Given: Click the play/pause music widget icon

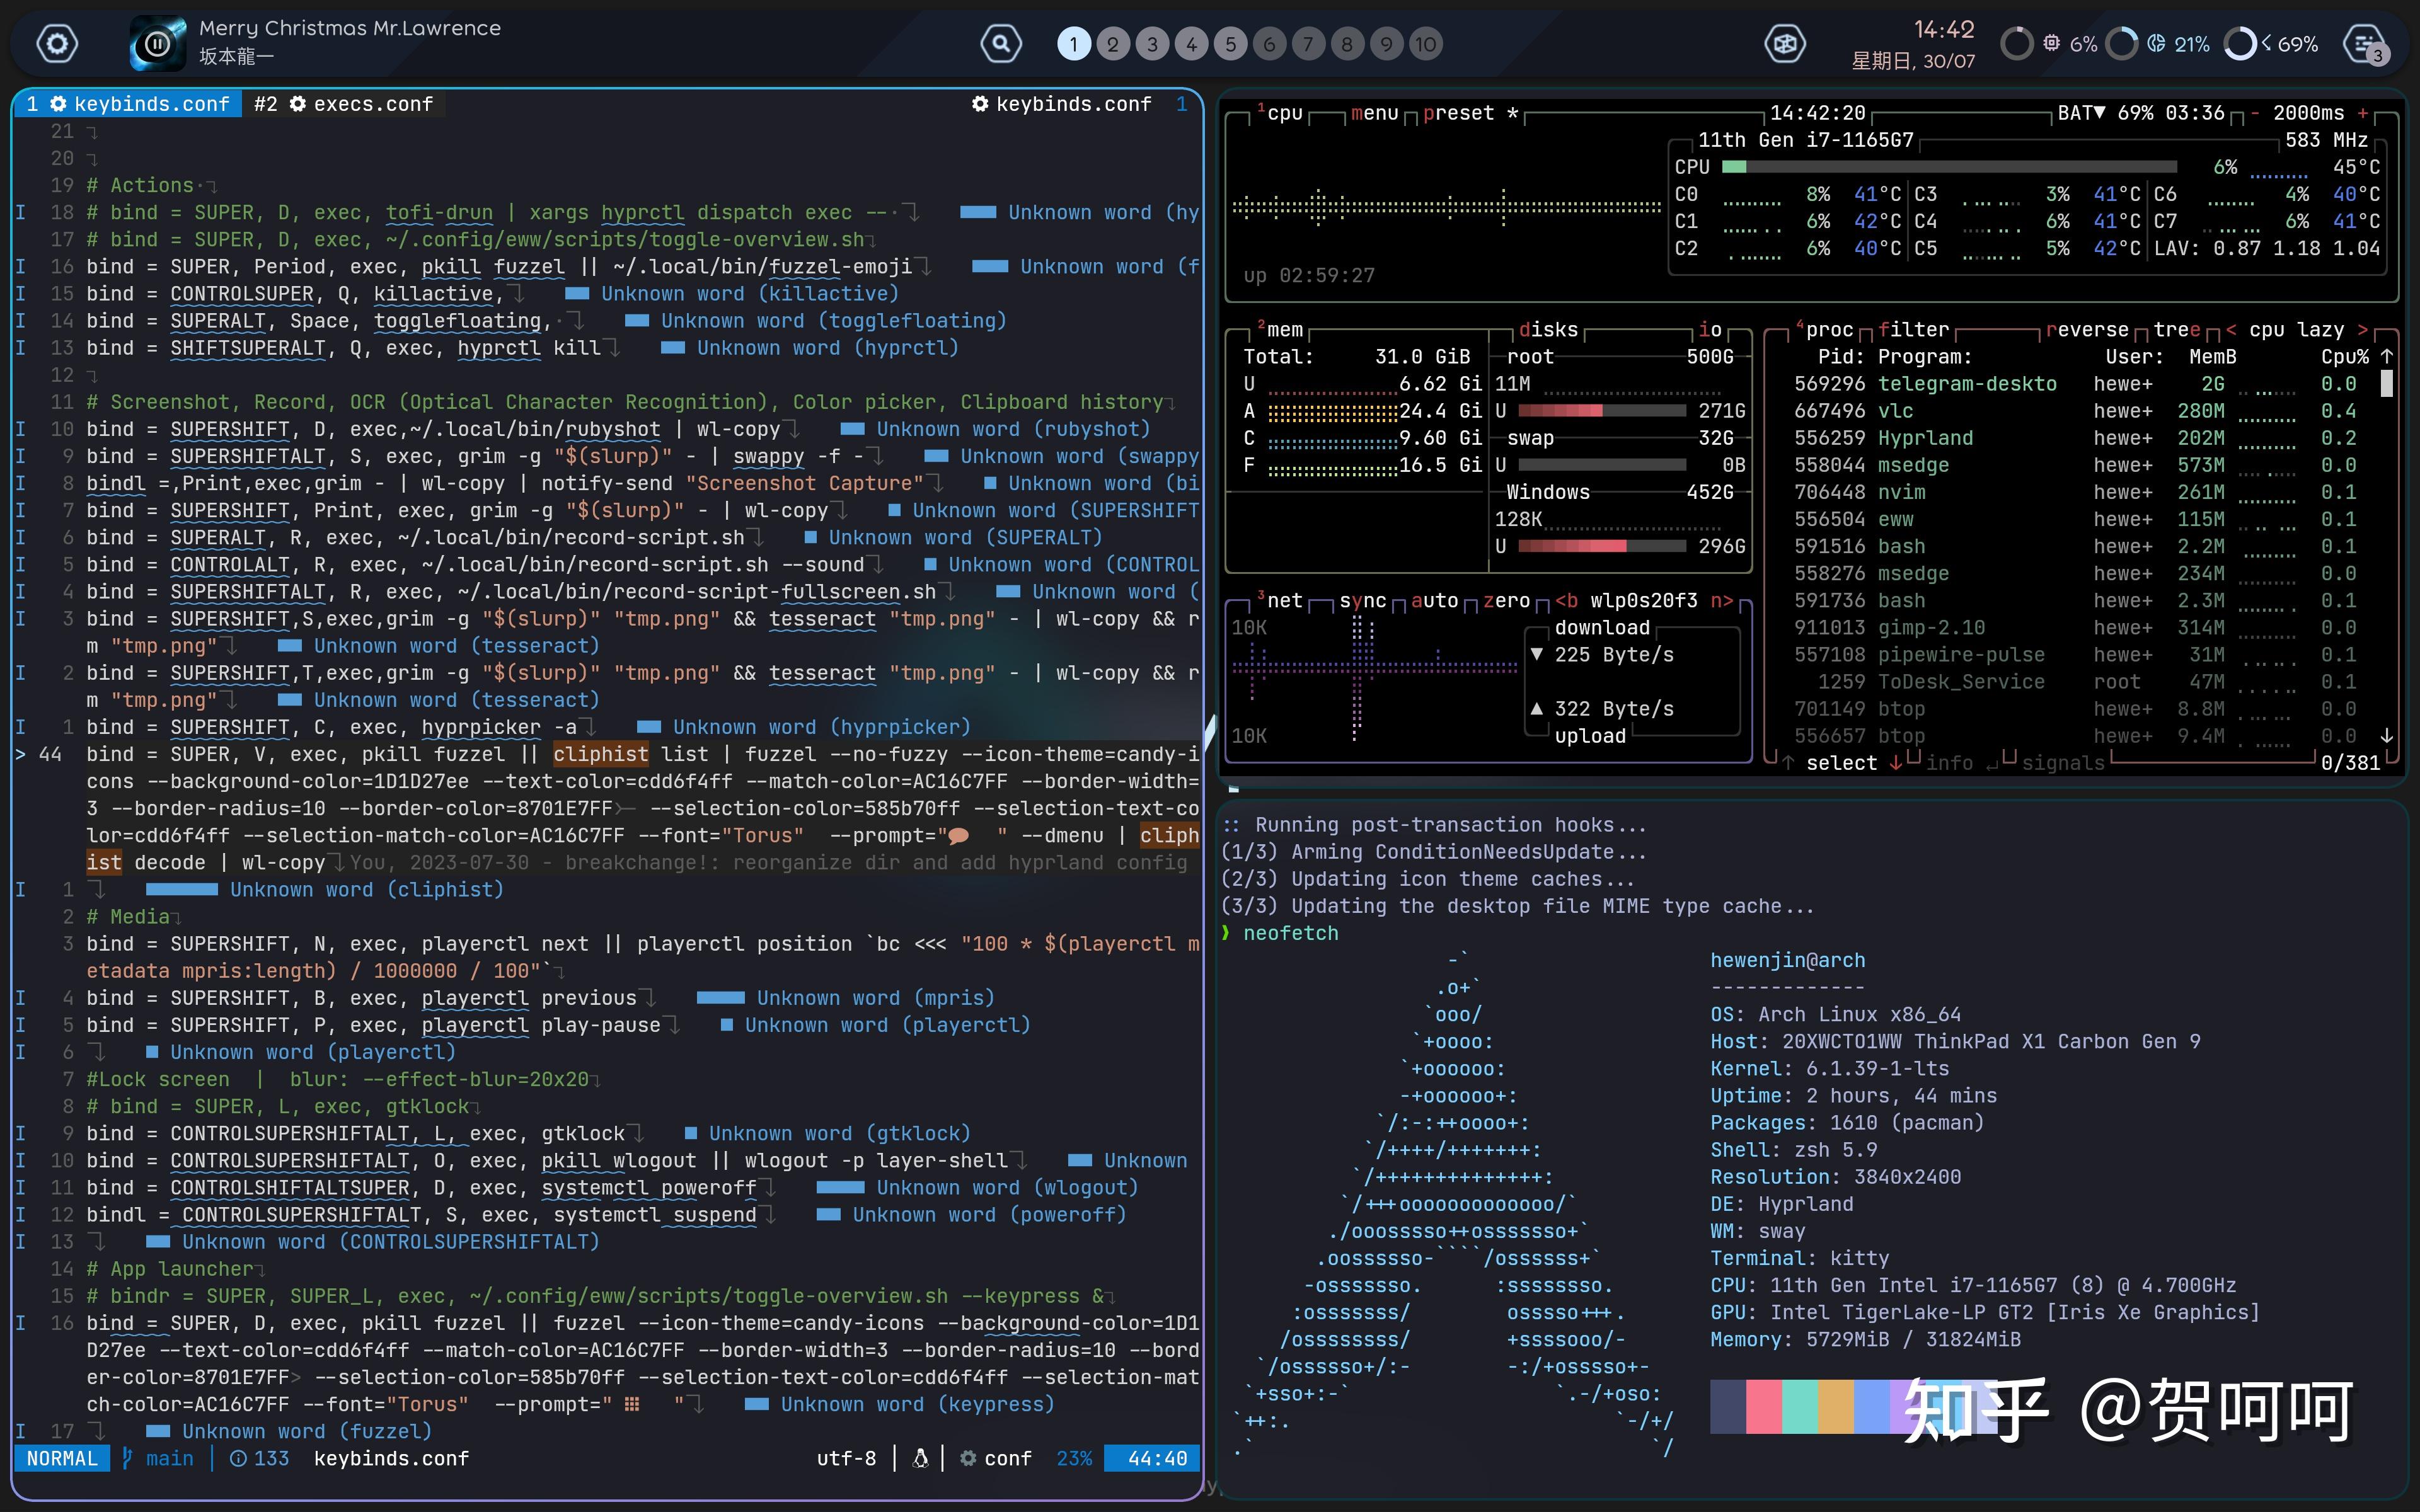Looking at the screenshot, I should click(x=157, y=44).
